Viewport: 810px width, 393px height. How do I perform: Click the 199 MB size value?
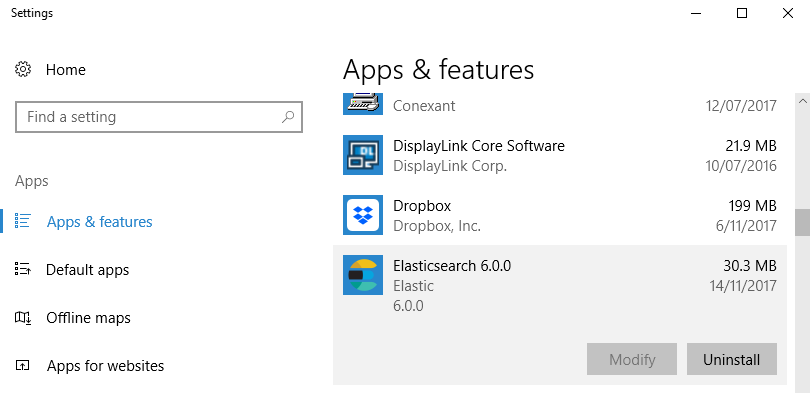752,206
